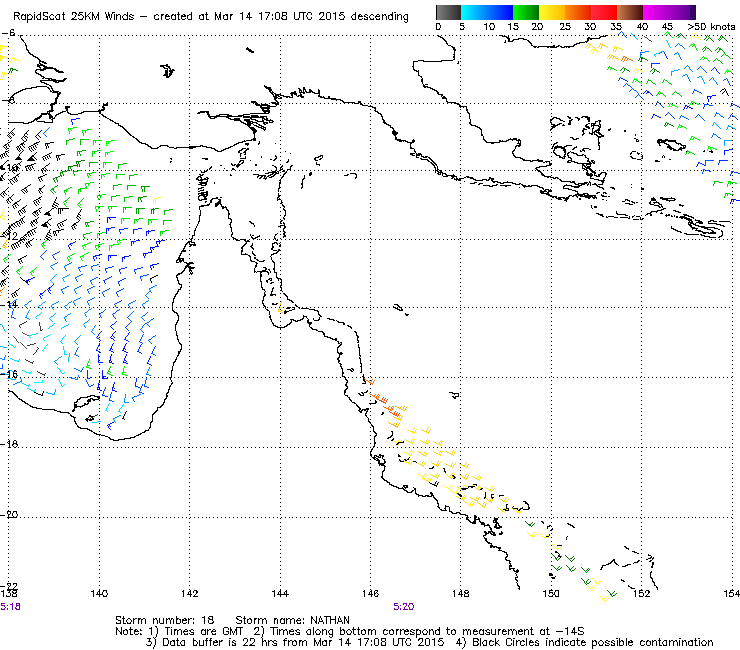Click the purple 5:20 time label
Viewport: 740px width, 650px height.
pyautogui.click(x=404, y=607)
